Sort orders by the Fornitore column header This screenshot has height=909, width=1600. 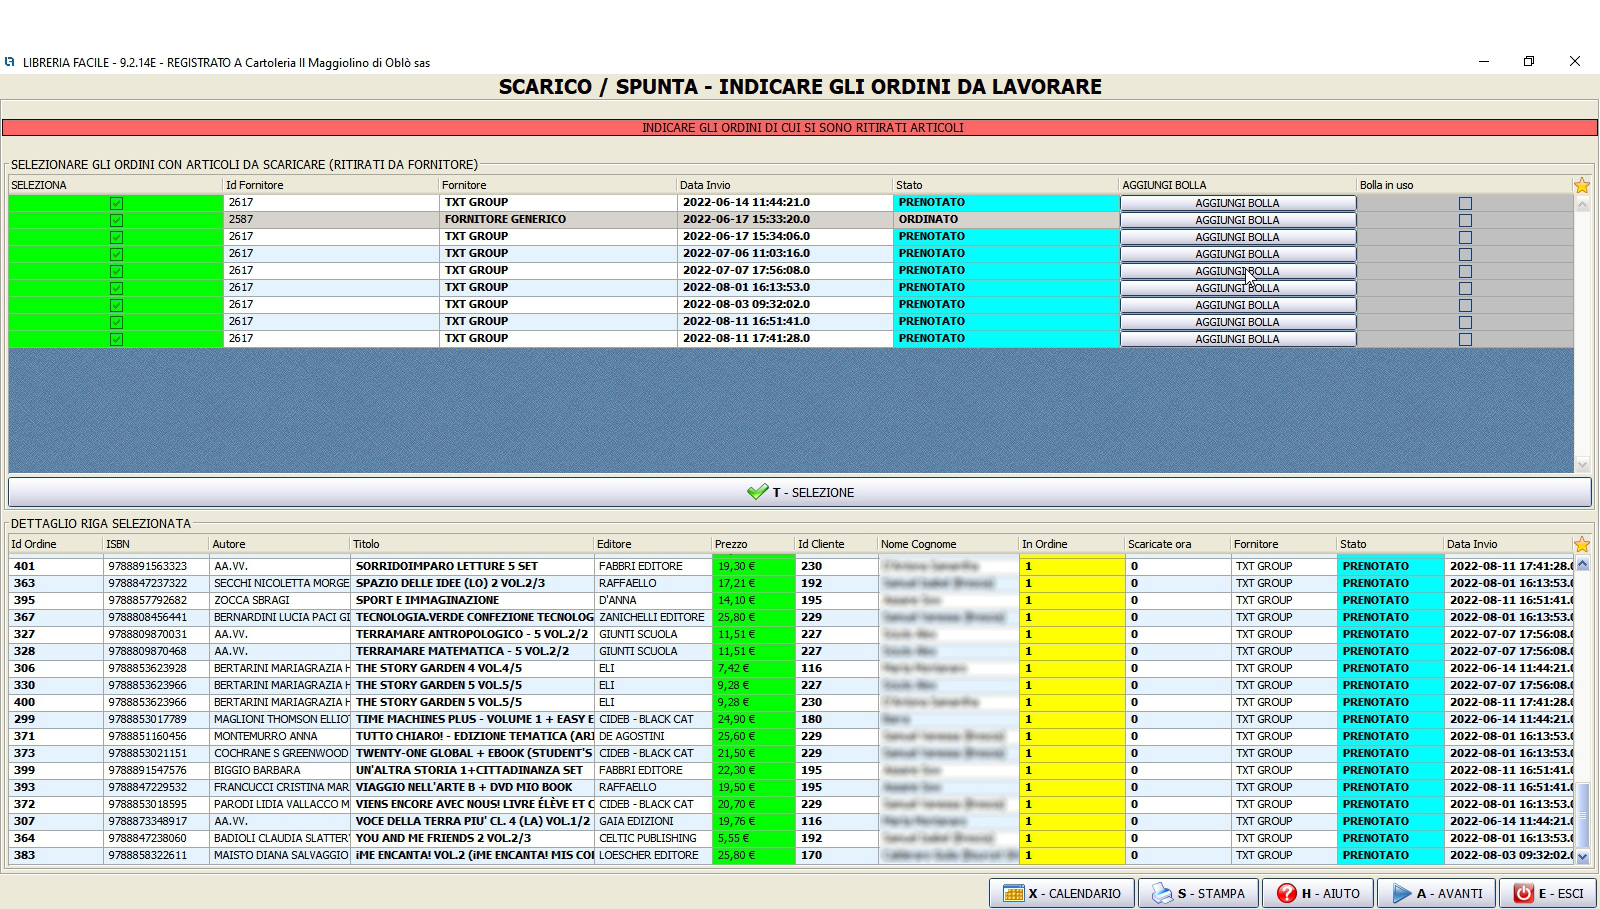click(x=557, y=185)
